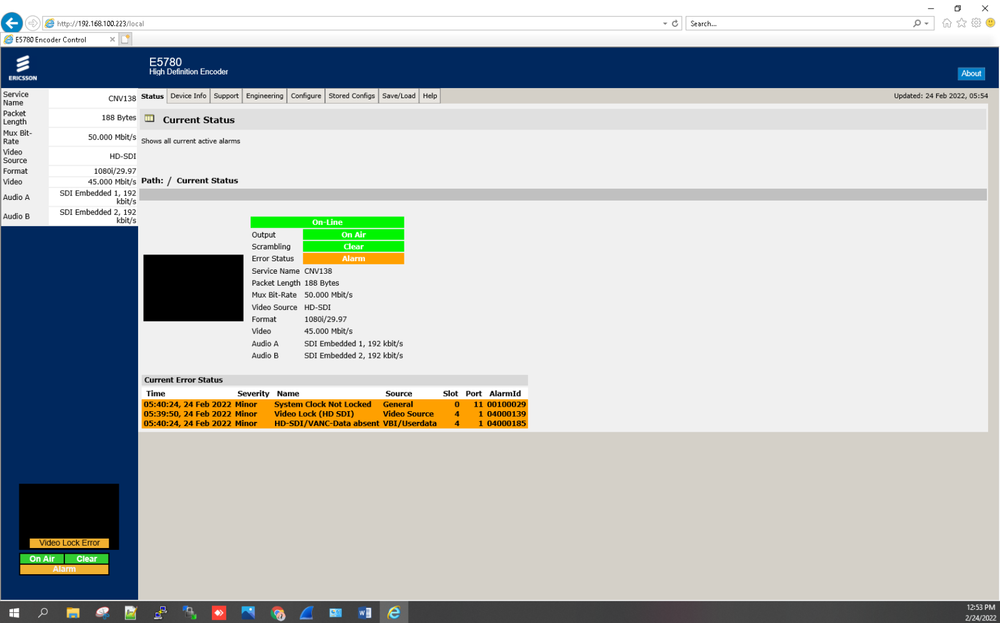Open the browser home page icon
Screen dimensions: 1000x623
pos(947,23)
